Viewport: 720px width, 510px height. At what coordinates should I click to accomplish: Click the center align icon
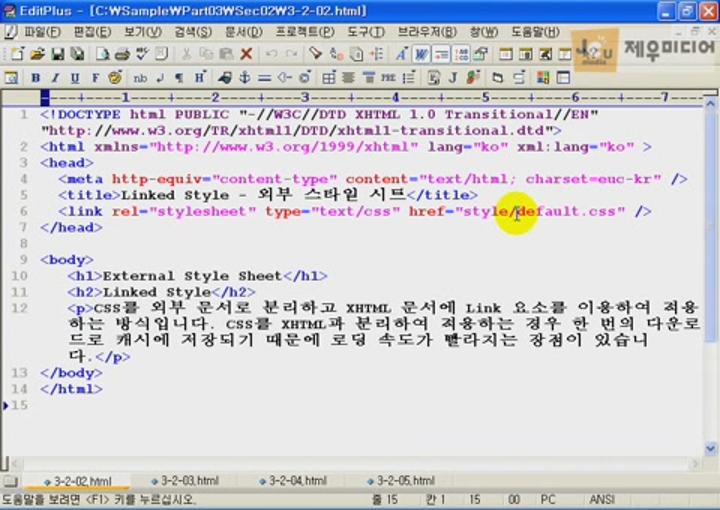[349, 78]
